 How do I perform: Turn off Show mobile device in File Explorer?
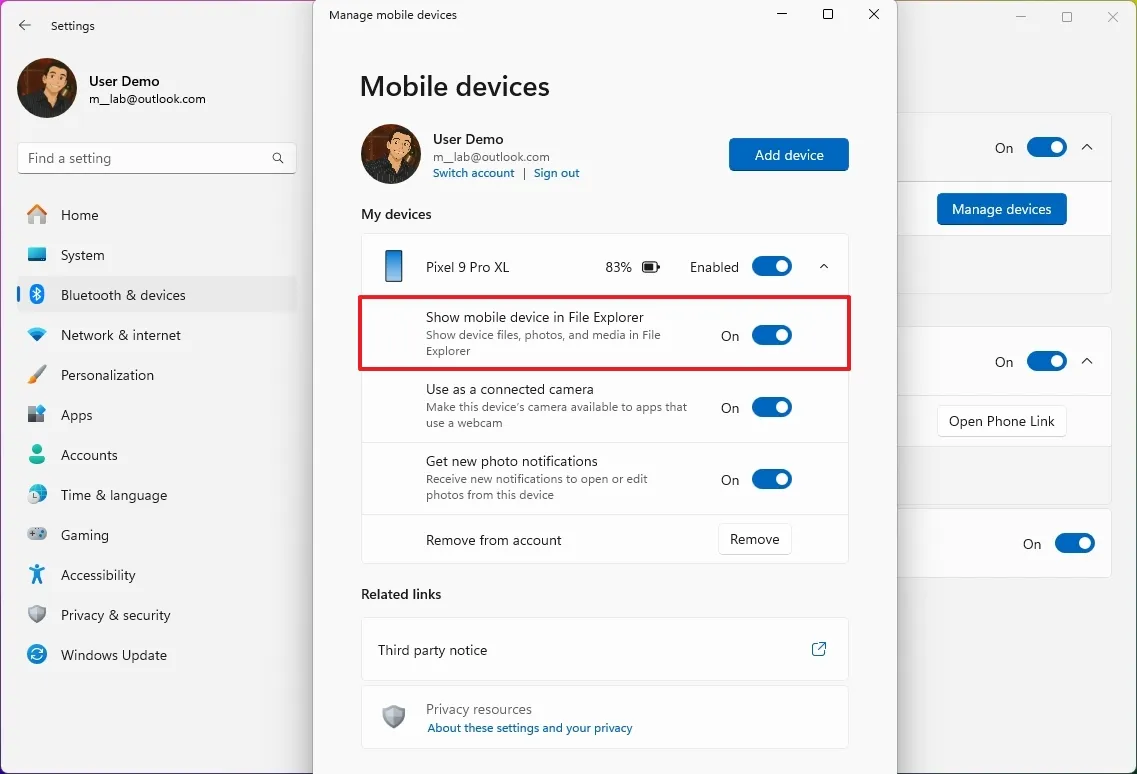771,335
